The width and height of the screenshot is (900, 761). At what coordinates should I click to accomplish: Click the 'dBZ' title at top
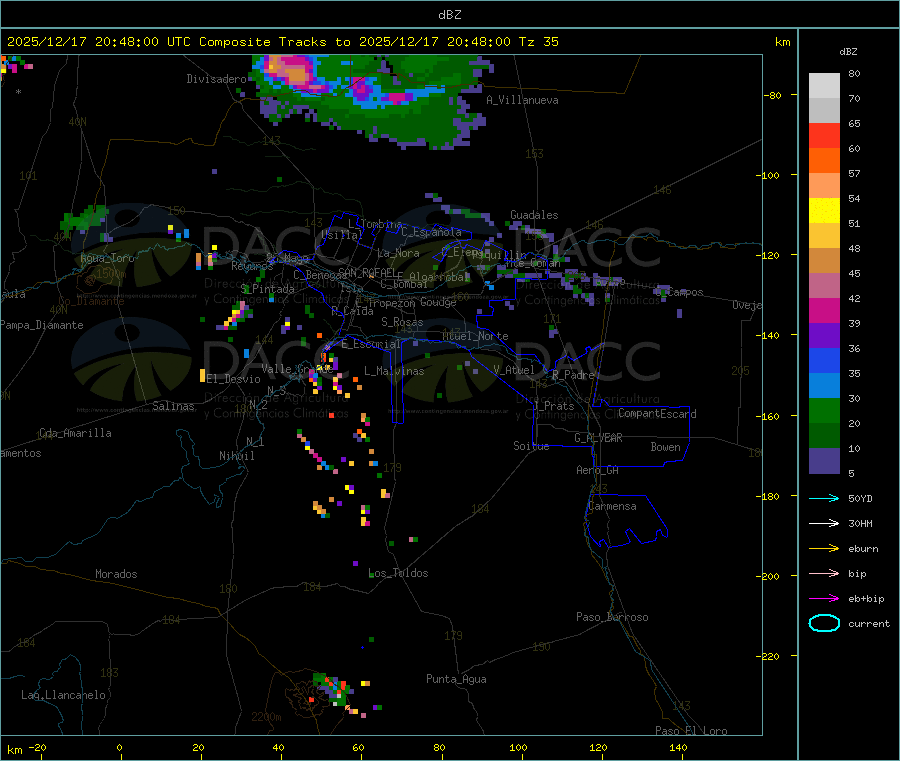click(x=449, y=14)
